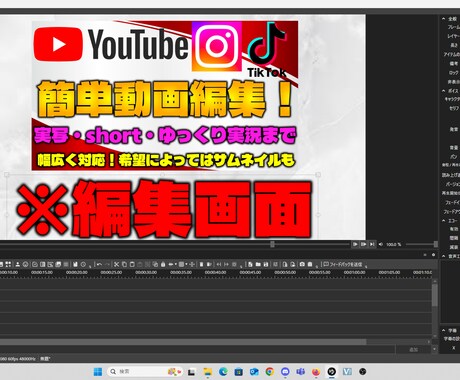Viewport: 460px width, 380px height.
Task: Paste with the clipboard icon next to copy
Action: click(132, 264)
